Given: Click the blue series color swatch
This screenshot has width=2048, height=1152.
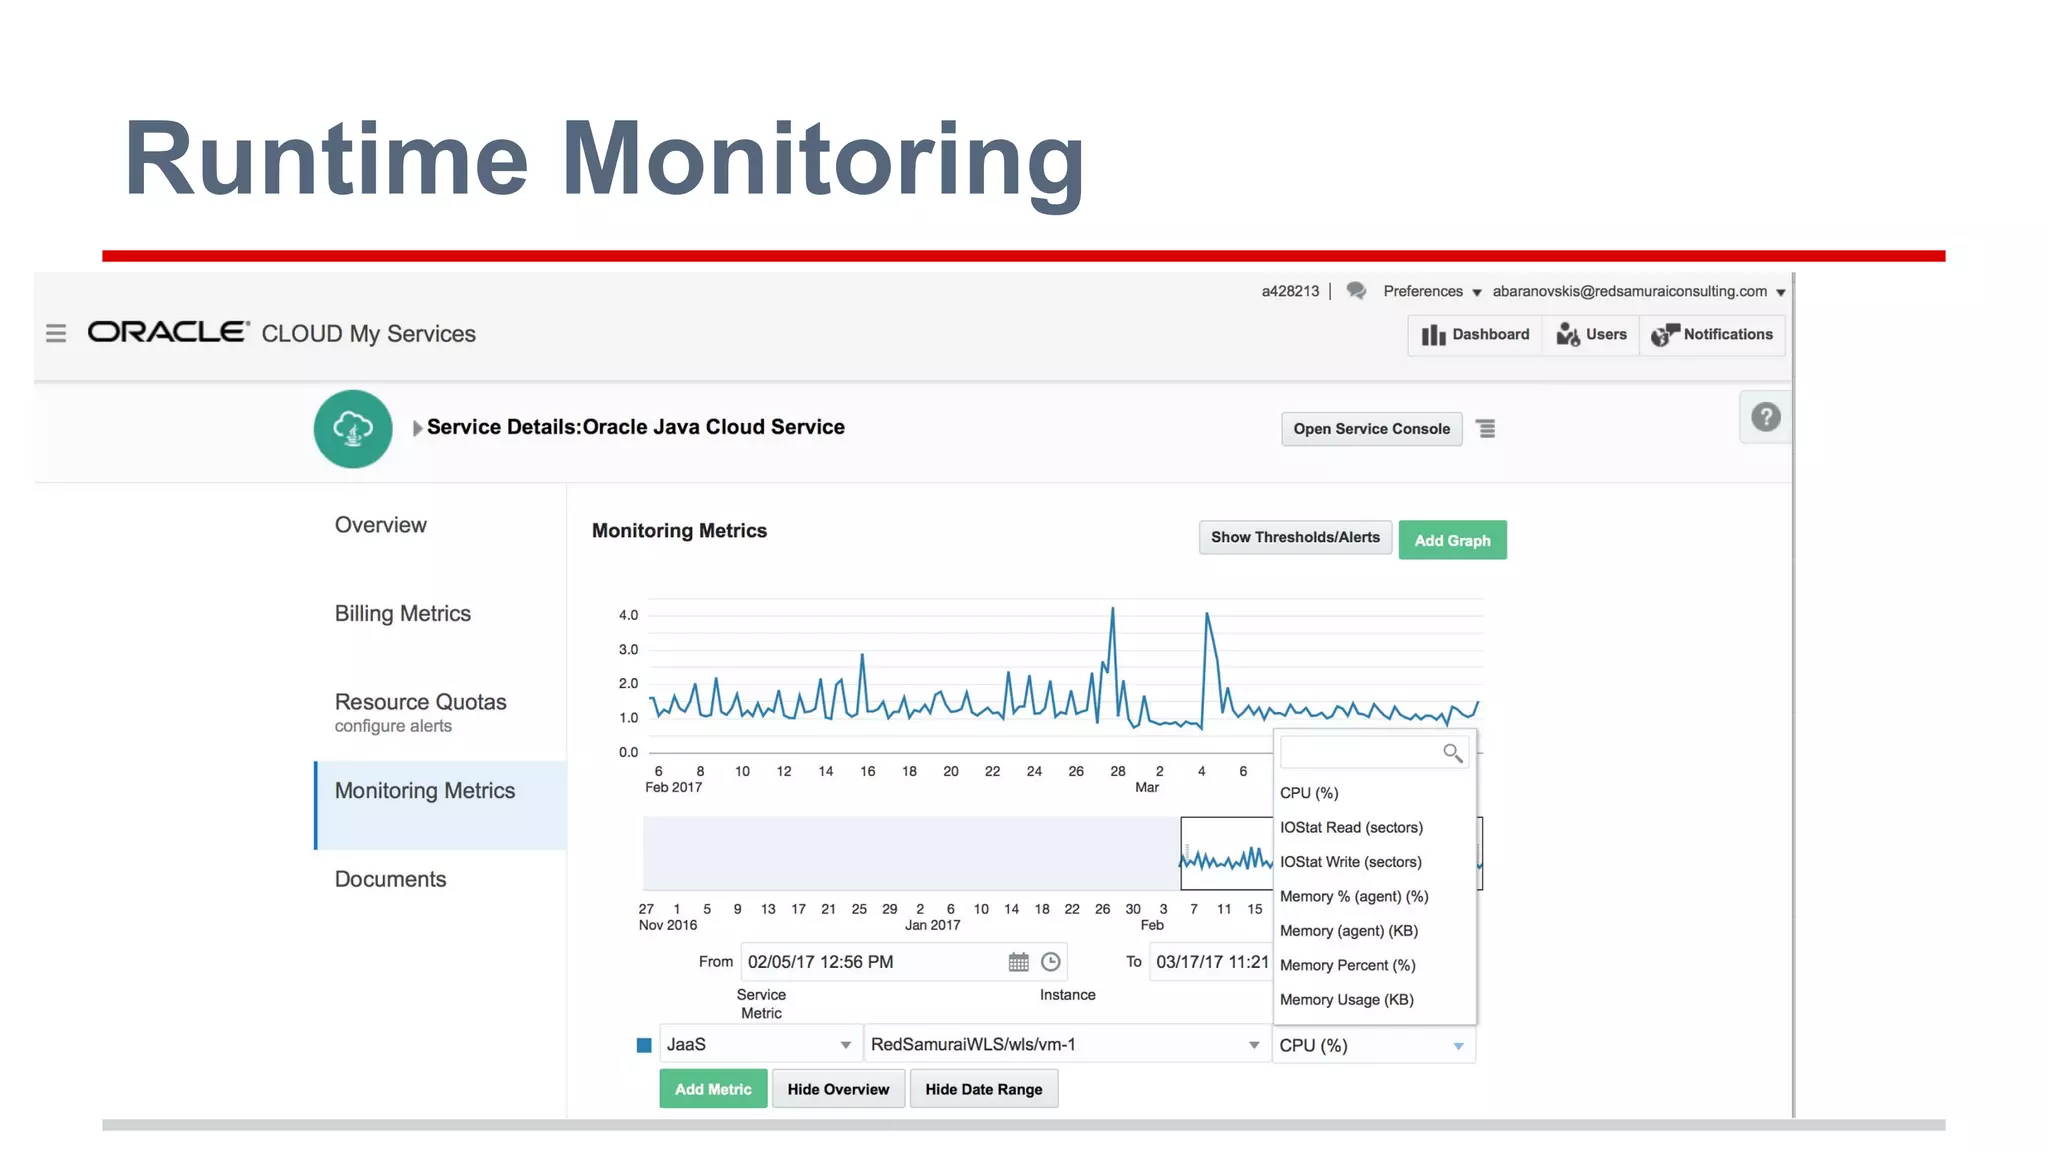Looking at the screenshot, I should [644, 1045].
